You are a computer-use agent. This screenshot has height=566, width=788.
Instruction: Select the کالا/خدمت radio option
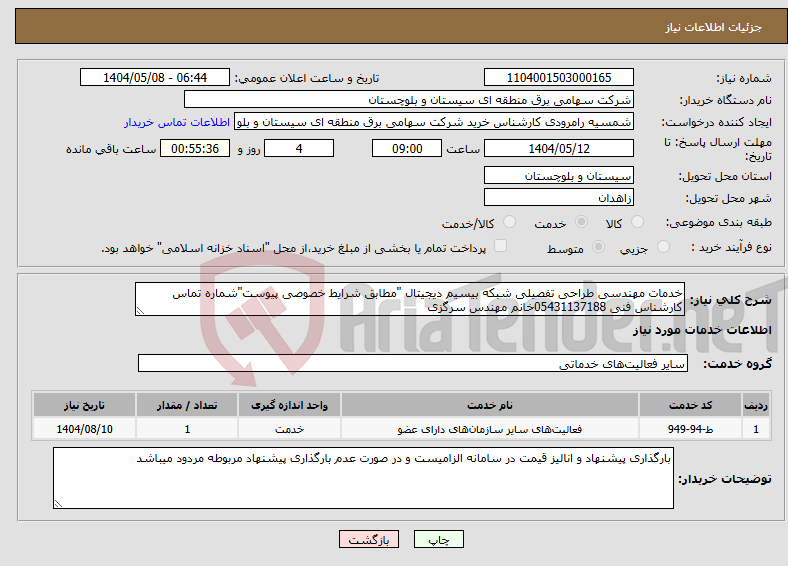[x=510, y=222]
